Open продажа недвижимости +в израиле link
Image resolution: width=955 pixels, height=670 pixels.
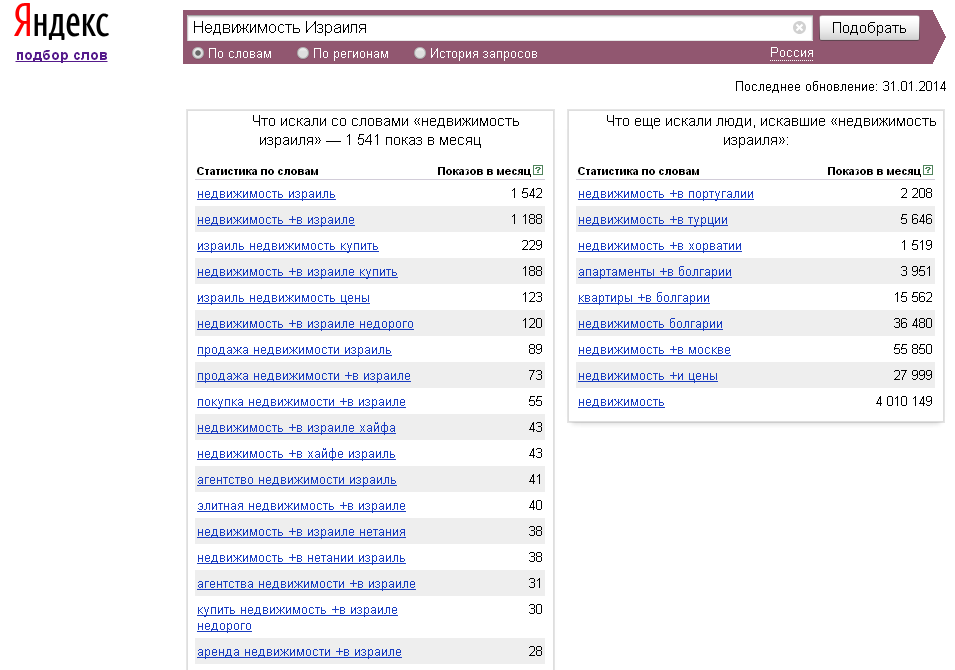tap(304, 376)
